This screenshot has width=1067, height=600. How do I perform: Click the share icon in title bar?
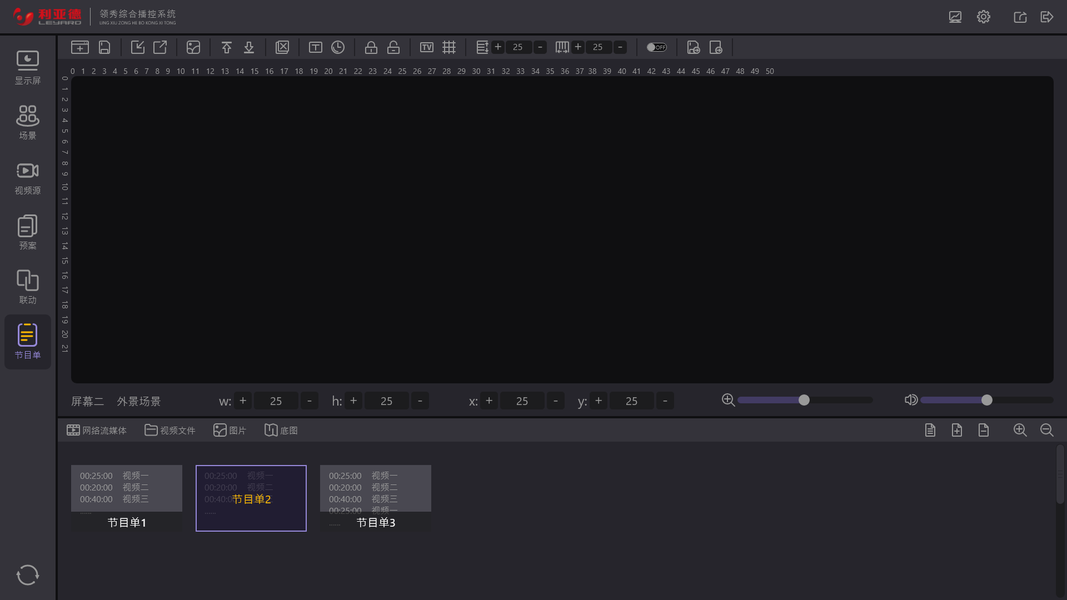(1020, 17)
